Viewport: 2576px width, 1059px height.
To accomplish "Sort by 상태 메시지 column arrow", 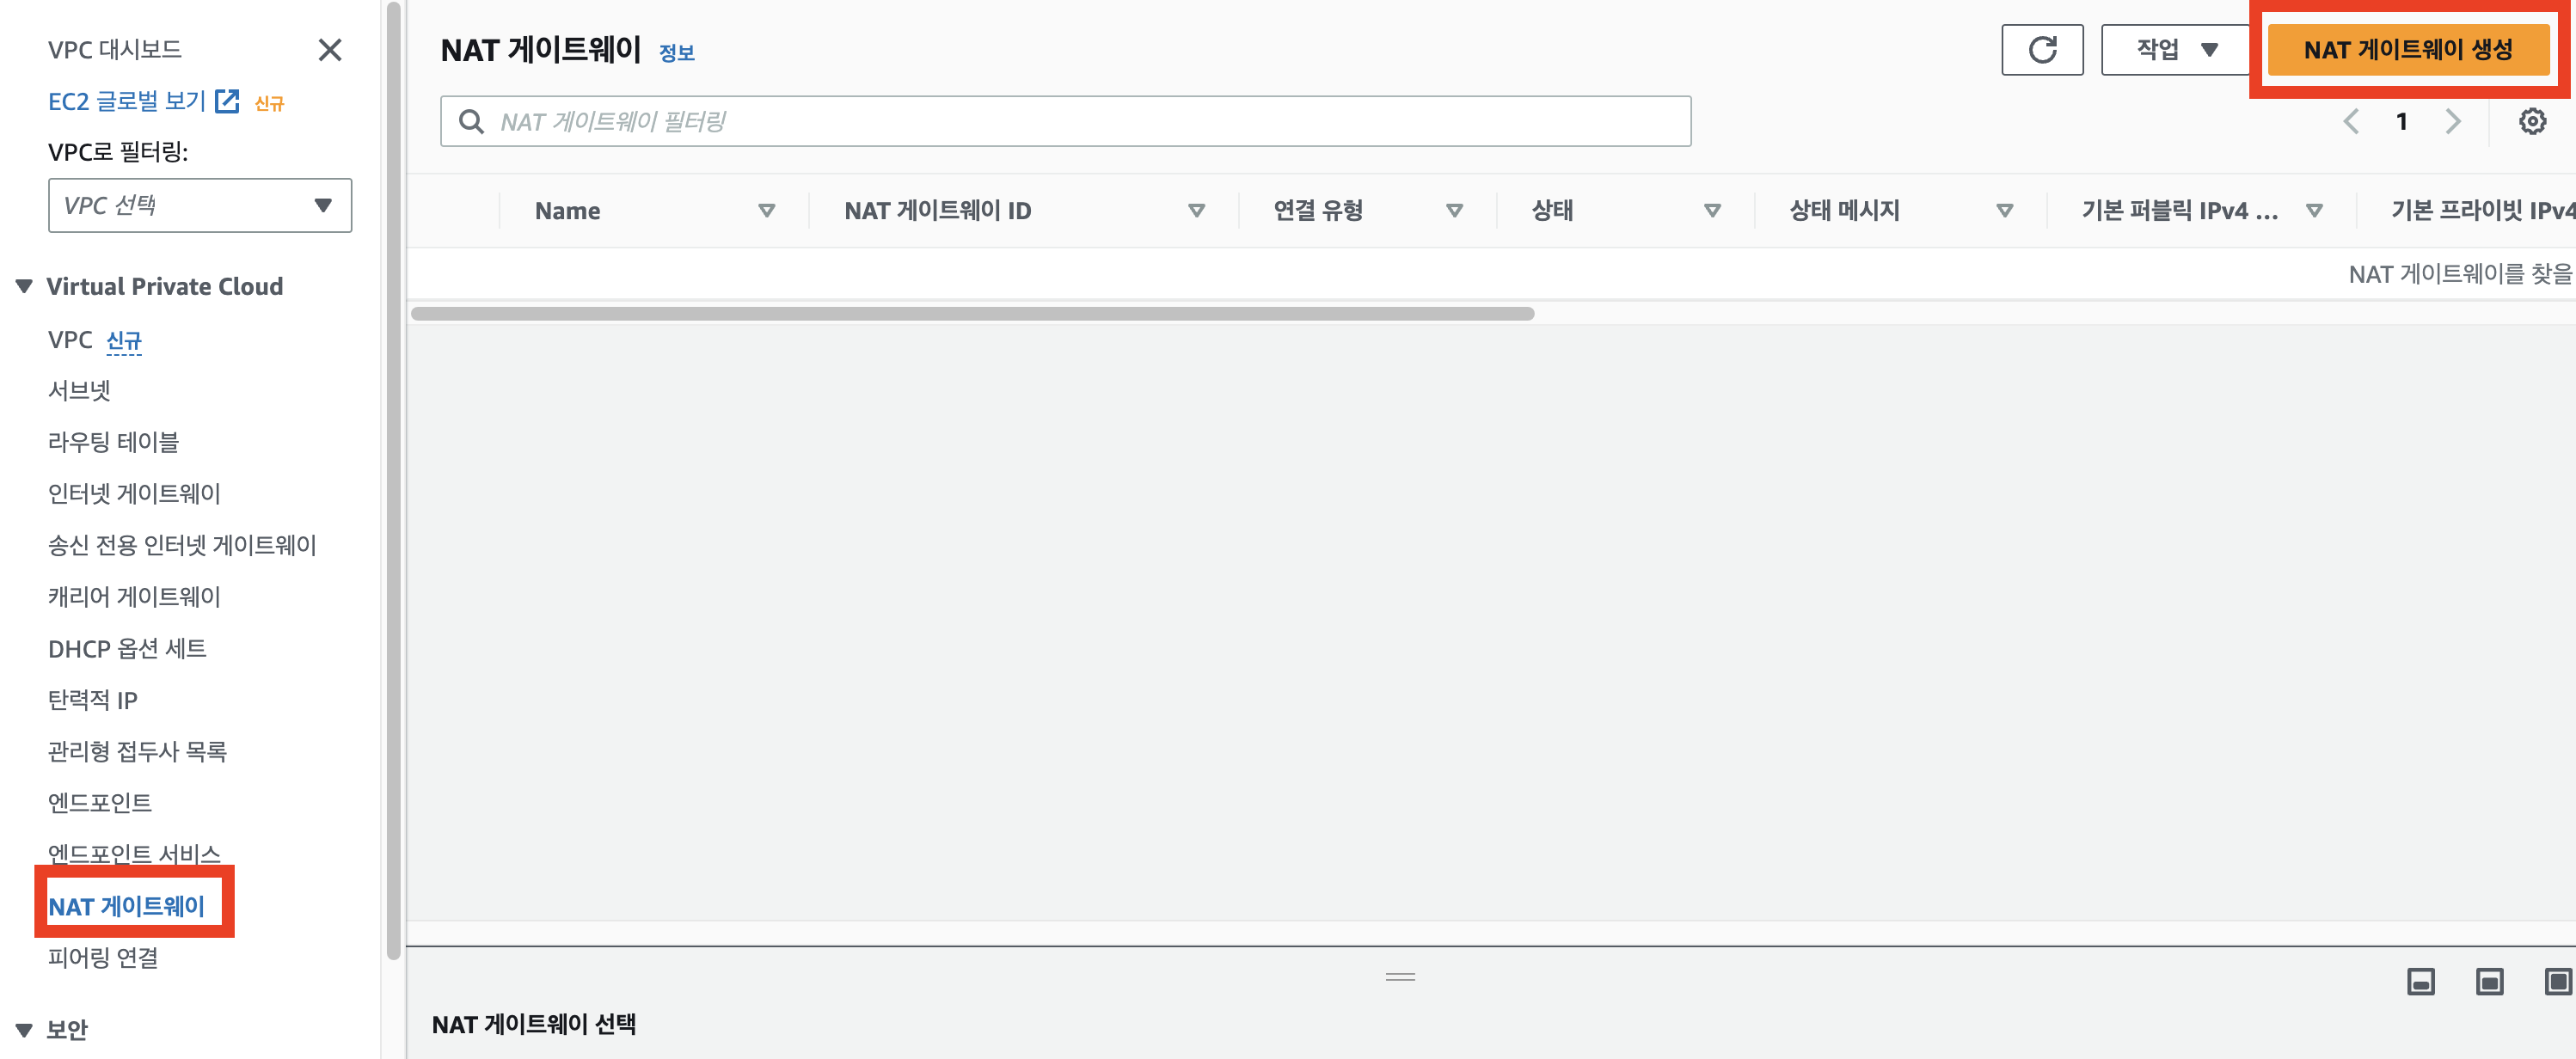I will tap(2005, 211).
